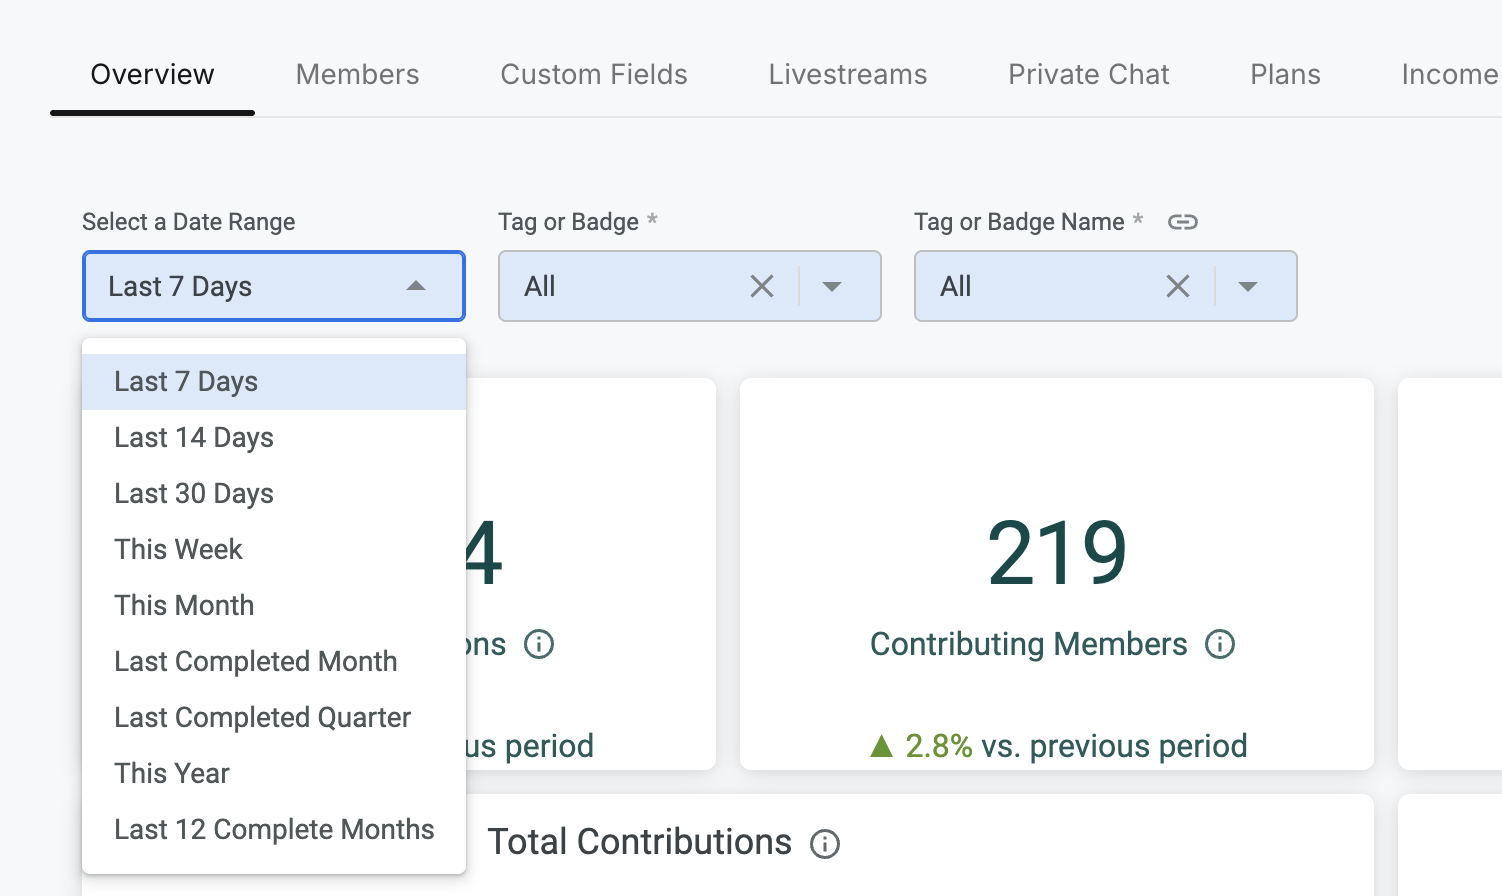Screen dimensions: 1502x896
Task: Pick This Month date range
Action: pos(184,606)
